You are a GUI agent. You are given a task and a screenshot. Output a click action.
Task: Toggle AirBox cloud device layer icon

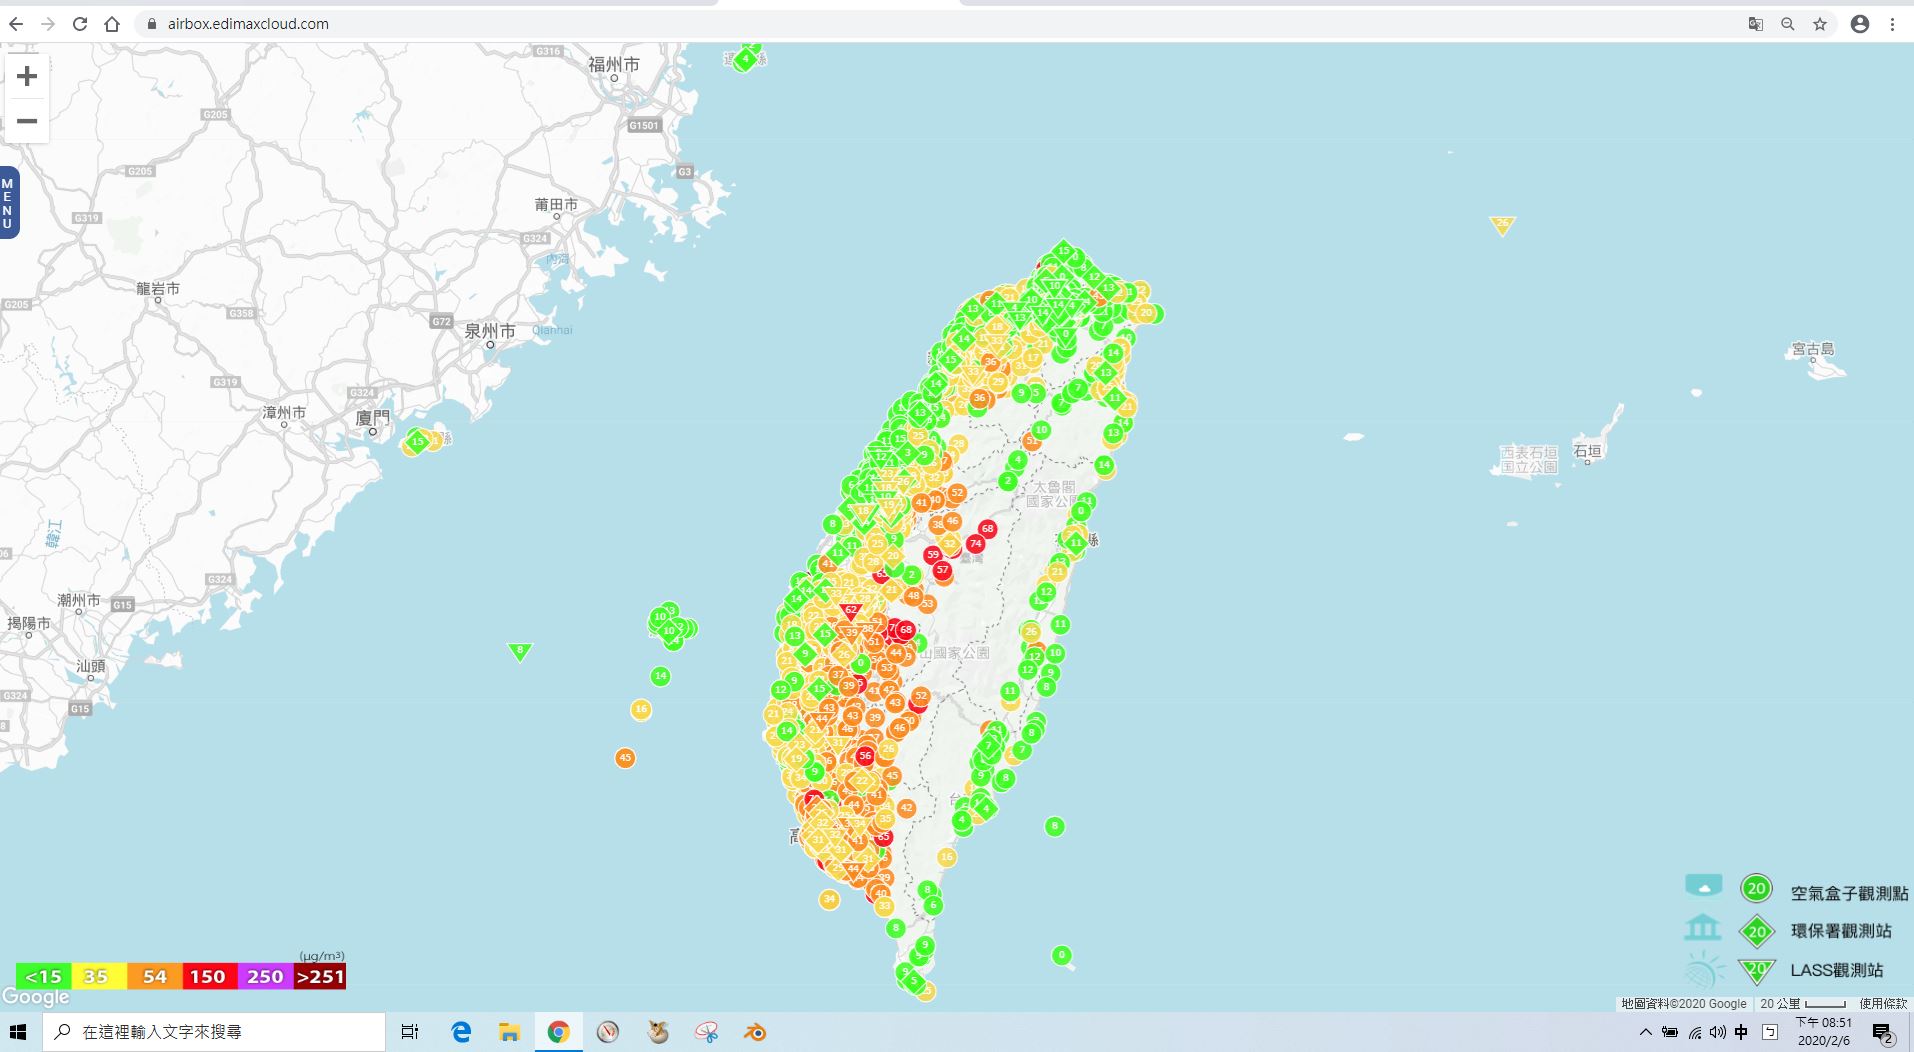point(1703,886)
